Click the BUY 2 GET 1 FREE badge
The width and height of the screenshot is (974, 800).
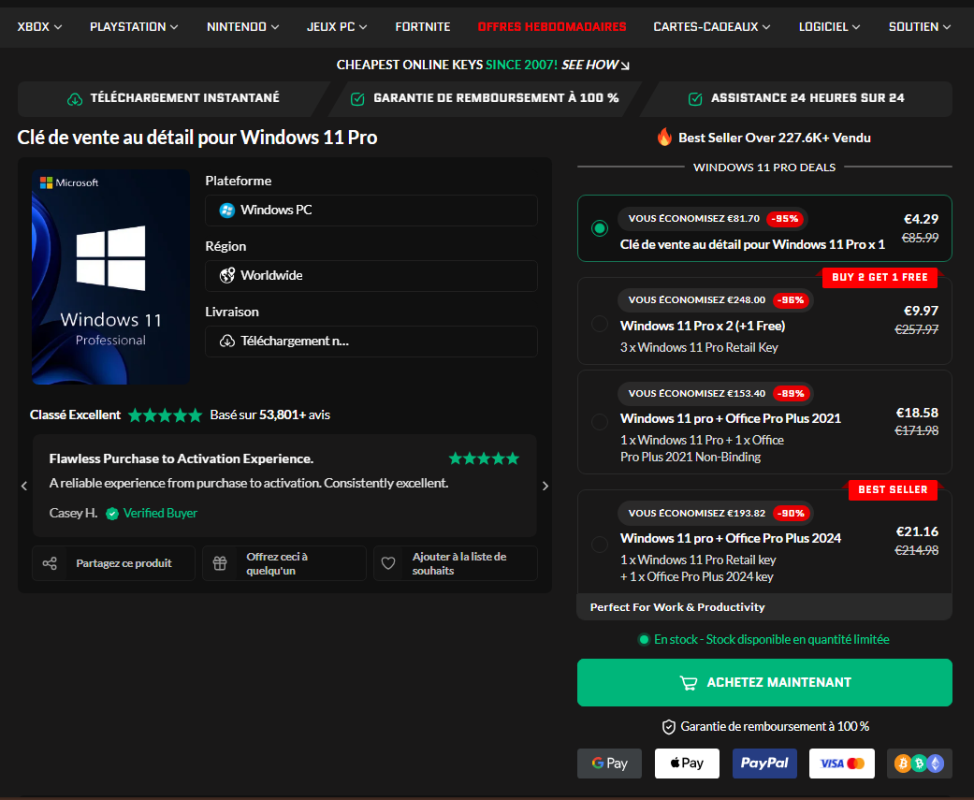[880, 277]
